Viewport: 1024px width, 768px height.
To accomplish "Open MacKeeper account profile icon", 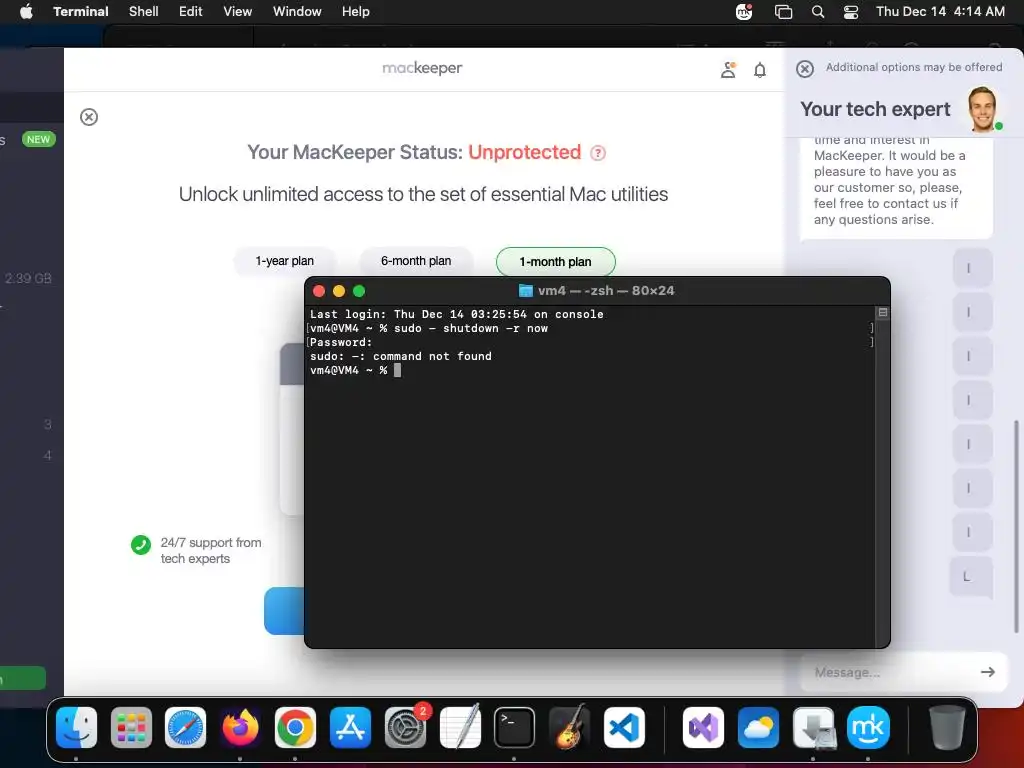I will [728, 70].
